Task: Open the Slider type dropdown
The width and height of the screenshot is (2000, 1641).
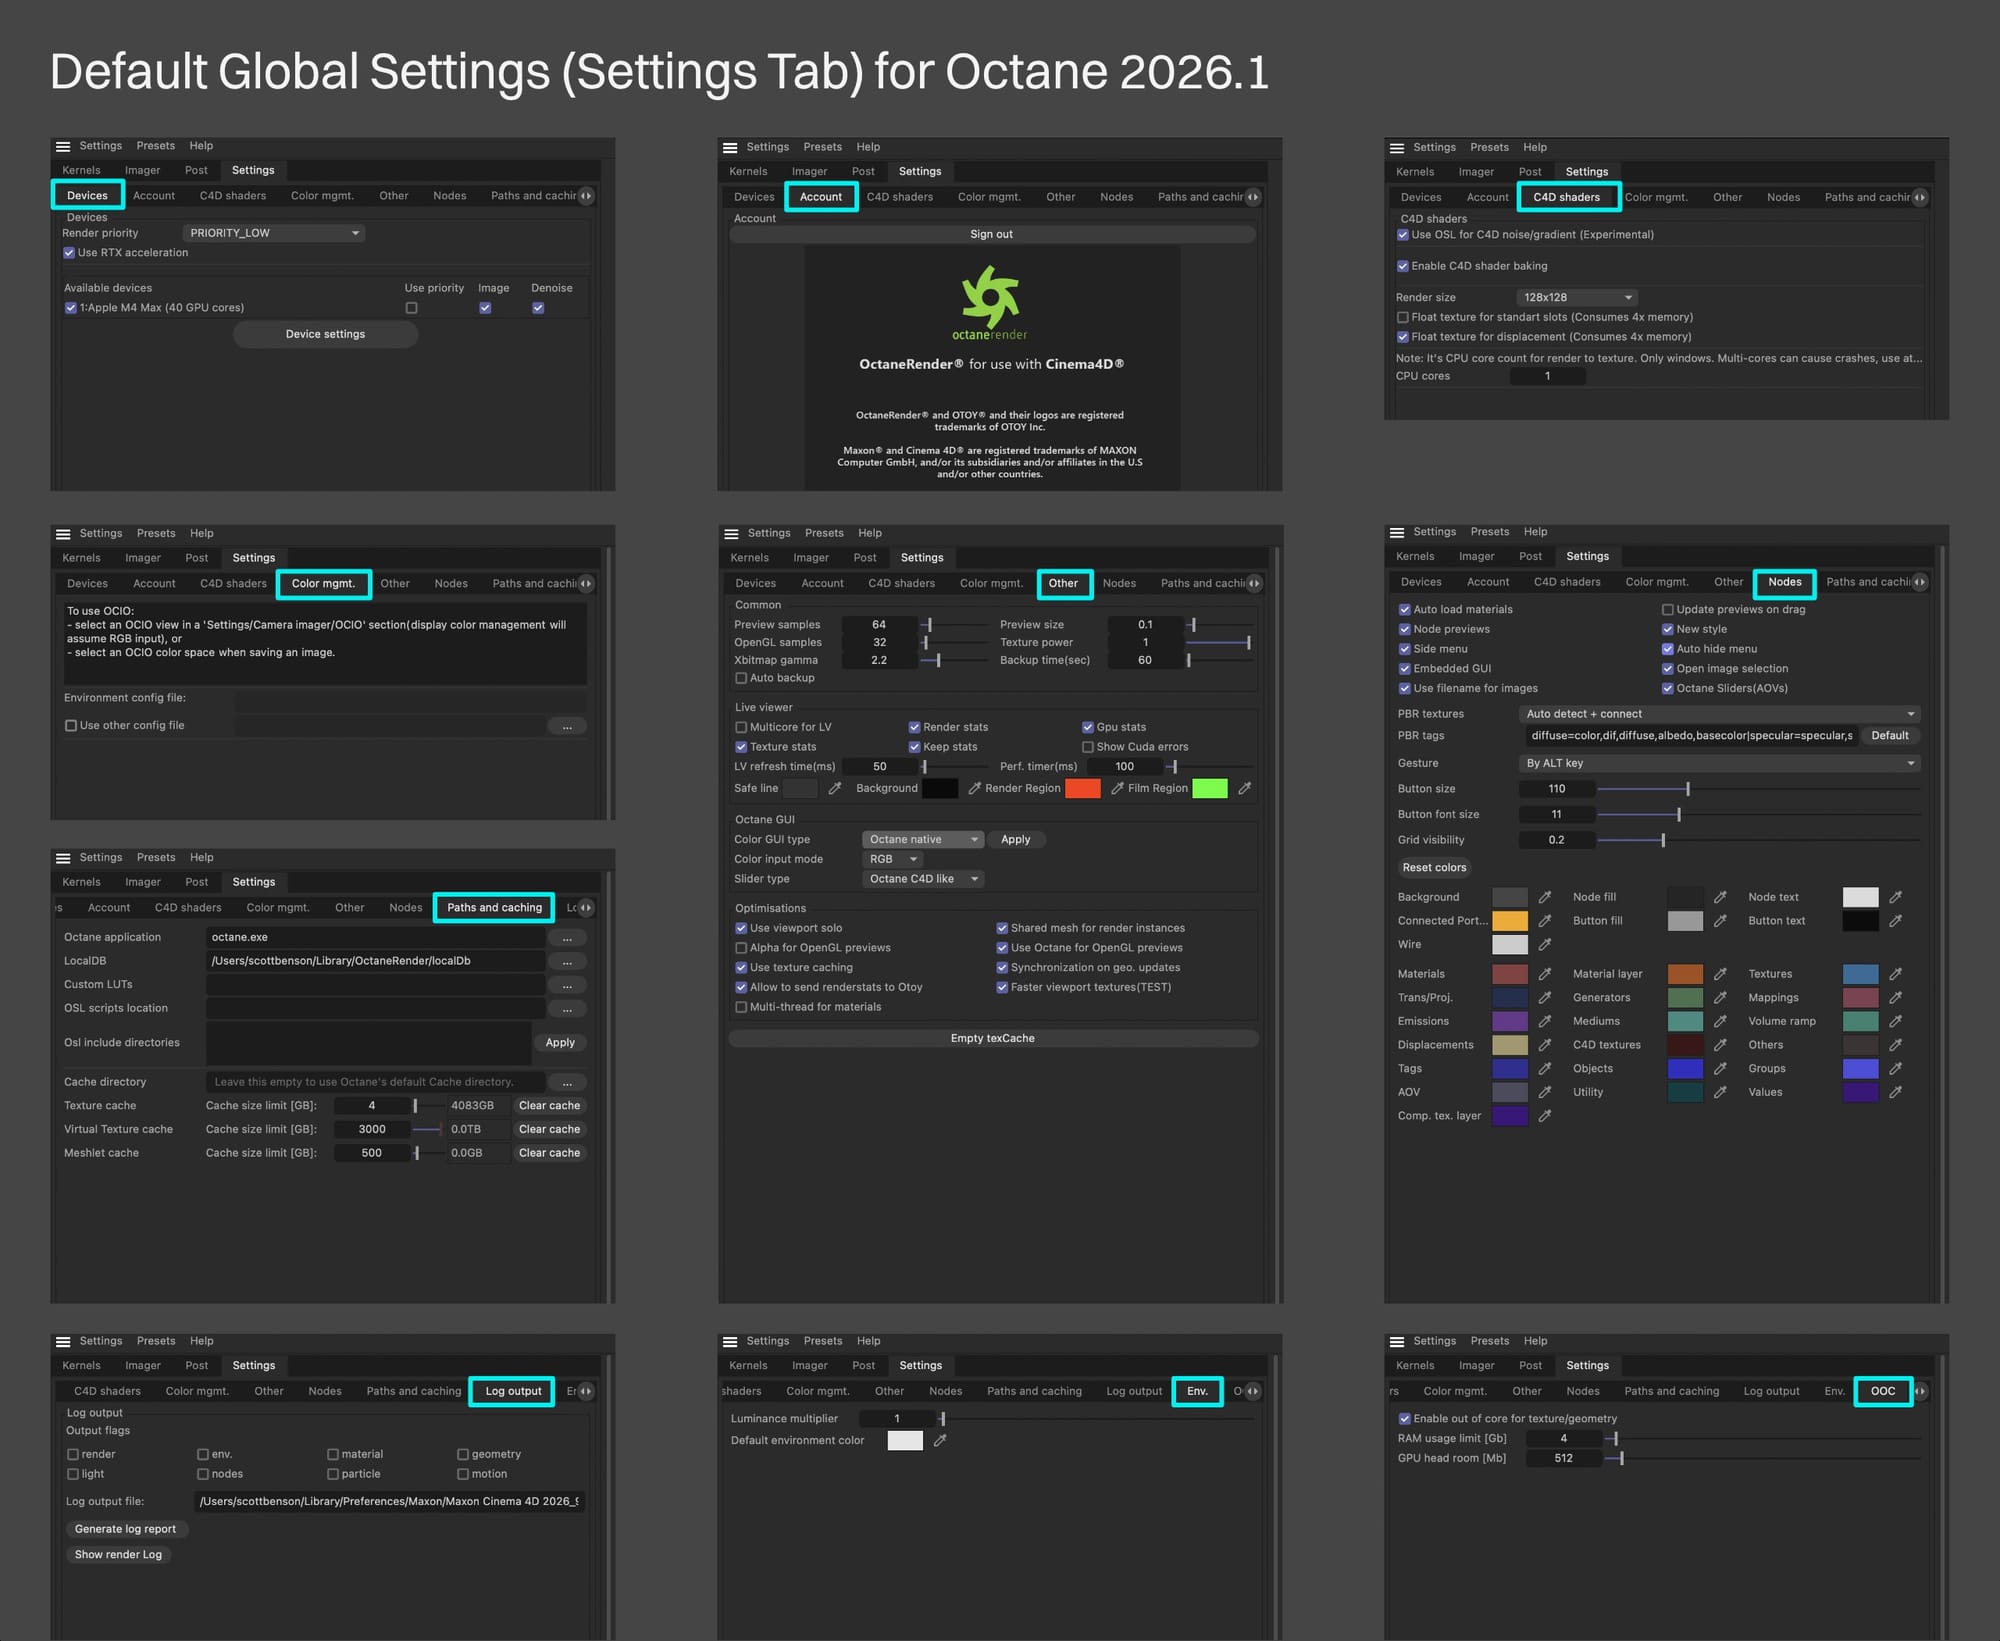Action: pos(923,879)
